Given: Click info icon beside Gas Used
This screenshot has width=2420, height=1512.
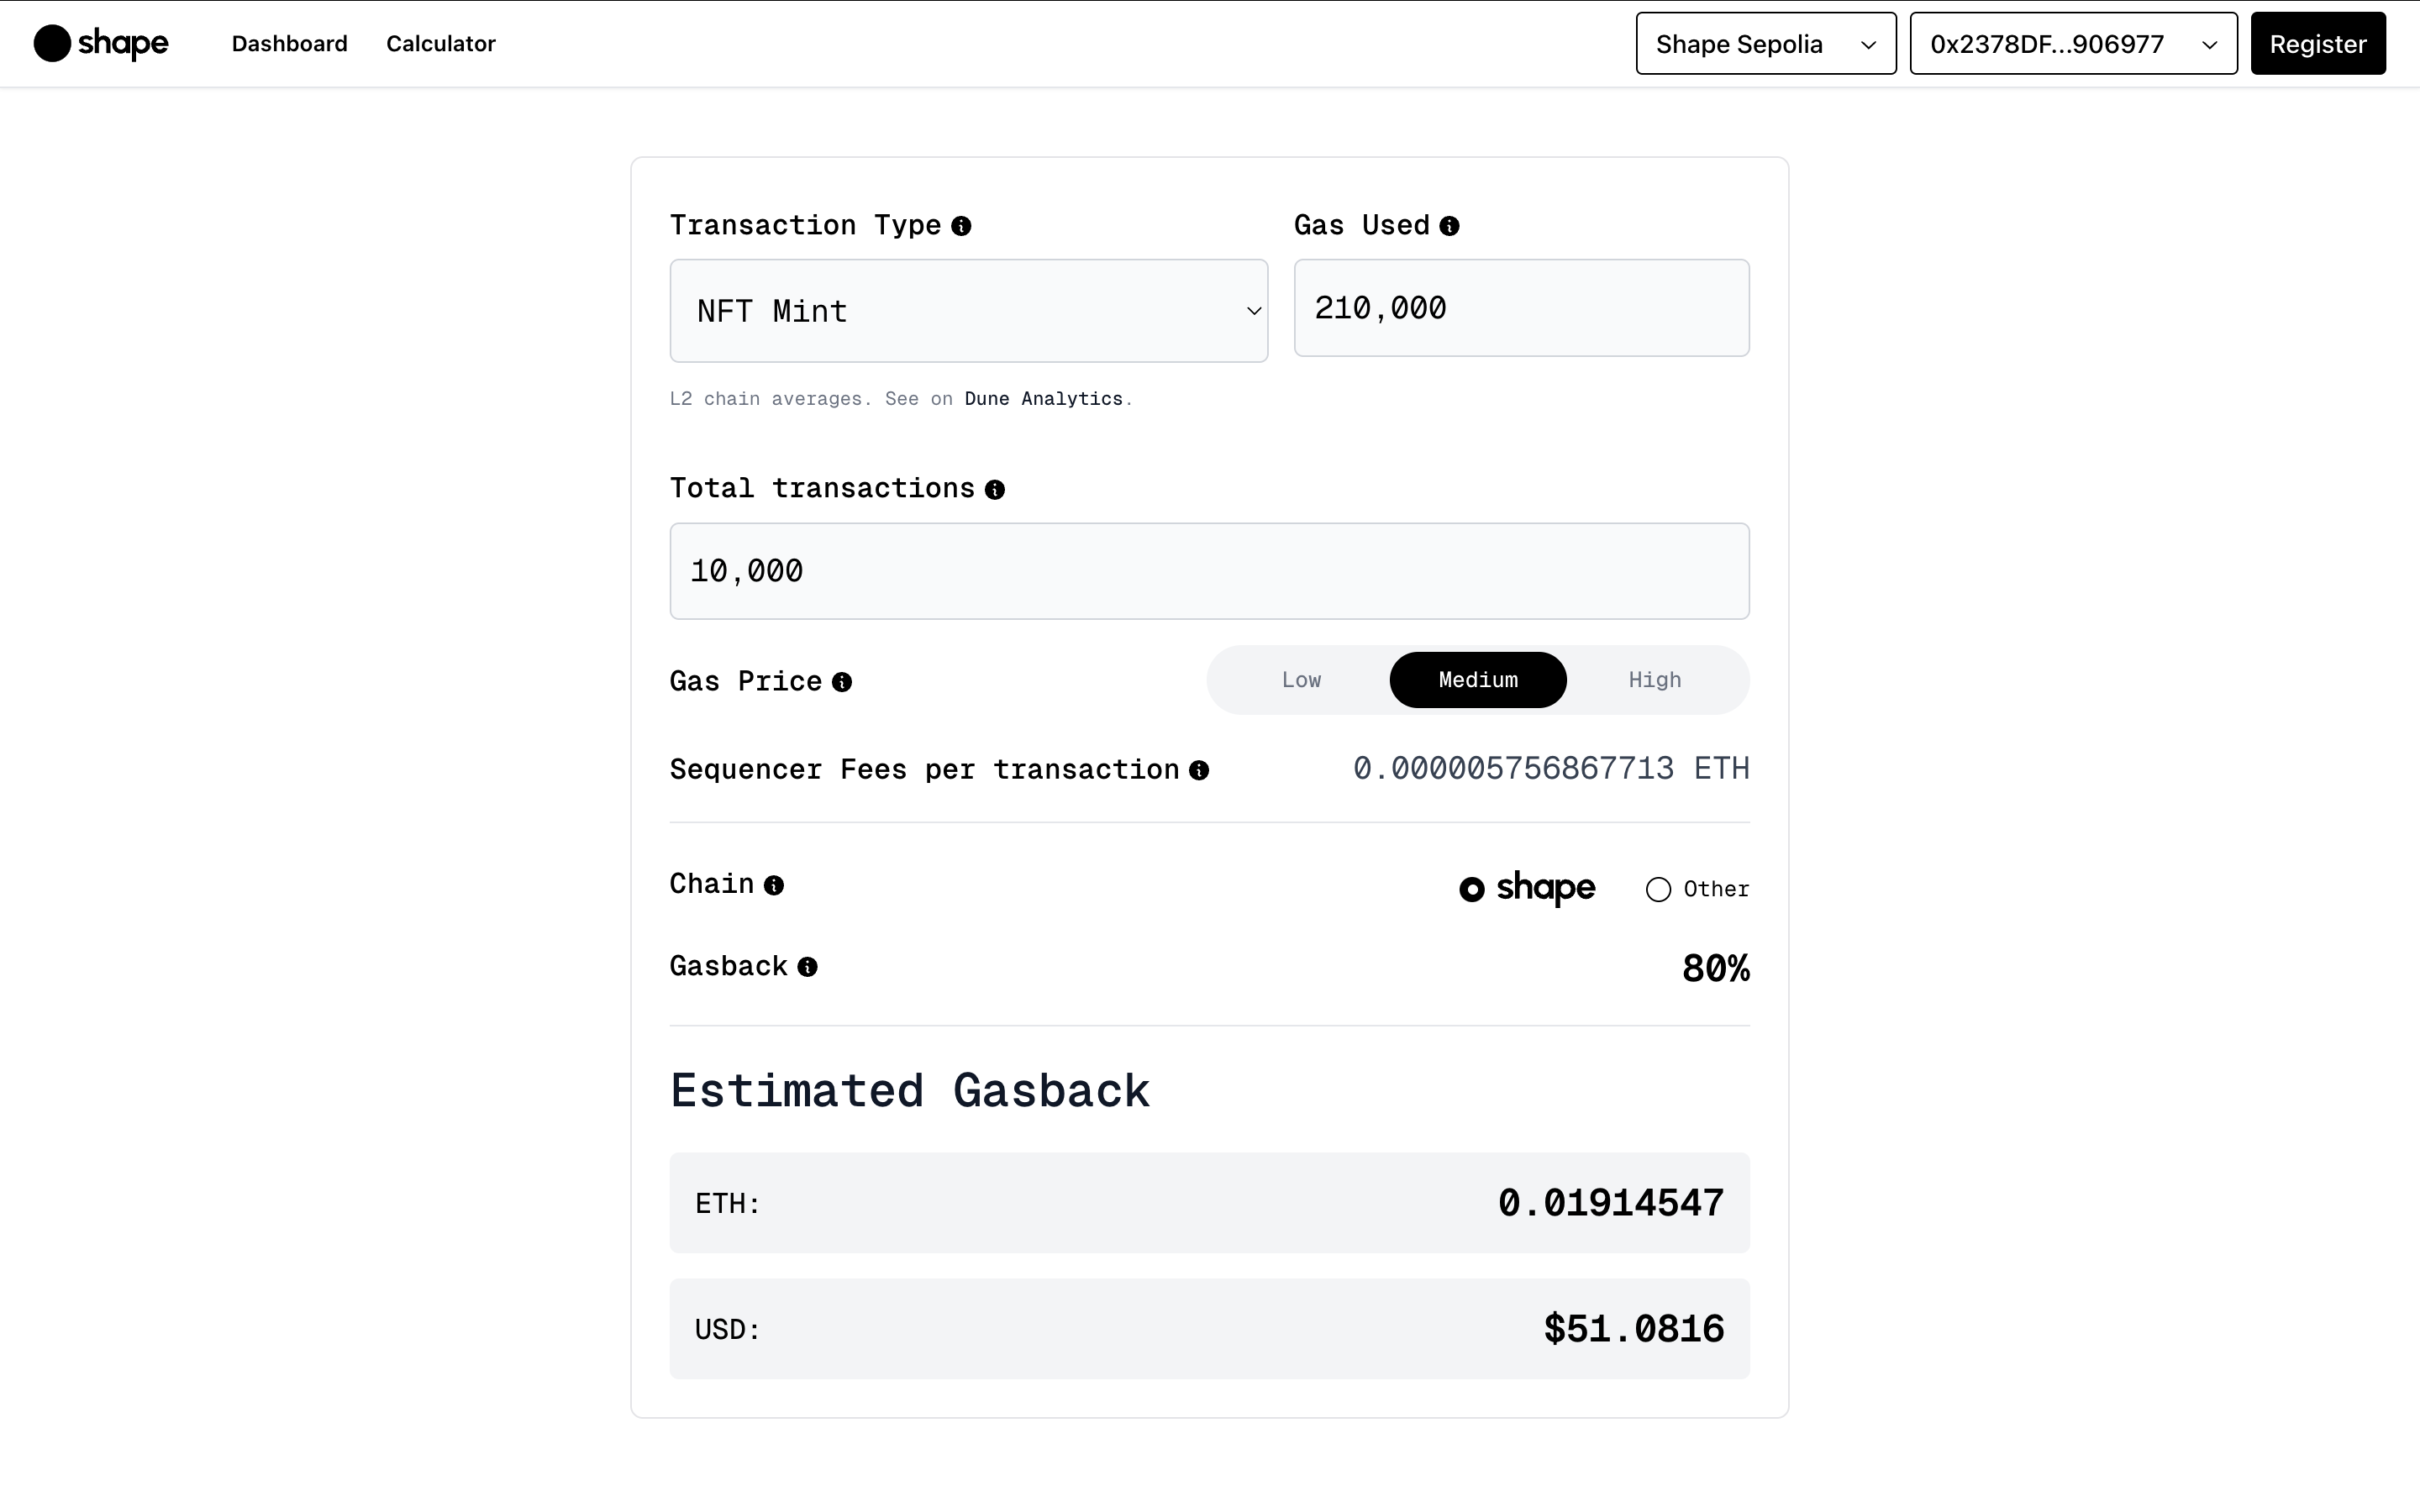Looking at the screenshot, I should [1449, 226].
